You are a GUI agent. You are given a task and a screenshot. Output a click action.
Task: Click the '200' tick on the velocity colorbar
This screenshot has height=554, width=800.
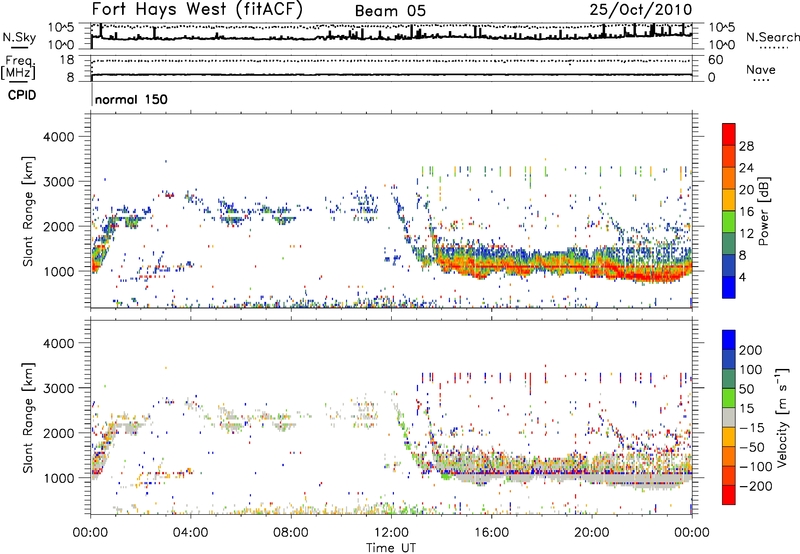pos(751,350)
